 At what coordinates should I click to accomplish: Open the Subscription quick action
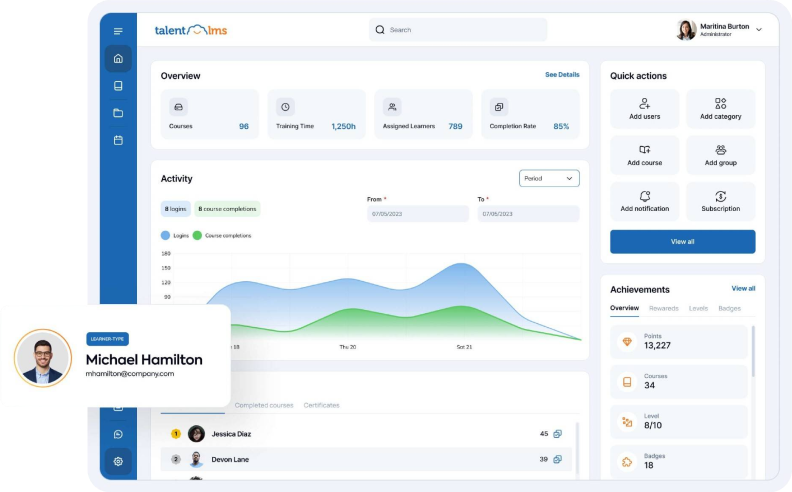[720, 201]
